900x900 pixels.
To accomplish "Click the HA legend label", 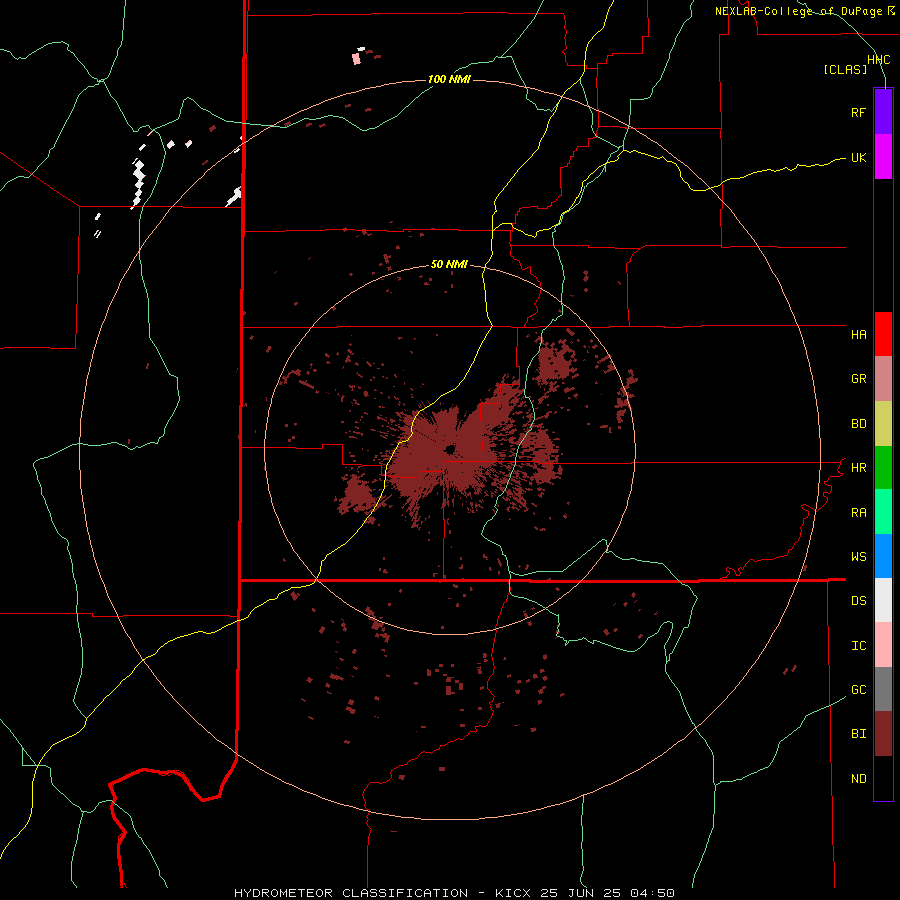I will (x=858, y=334).
